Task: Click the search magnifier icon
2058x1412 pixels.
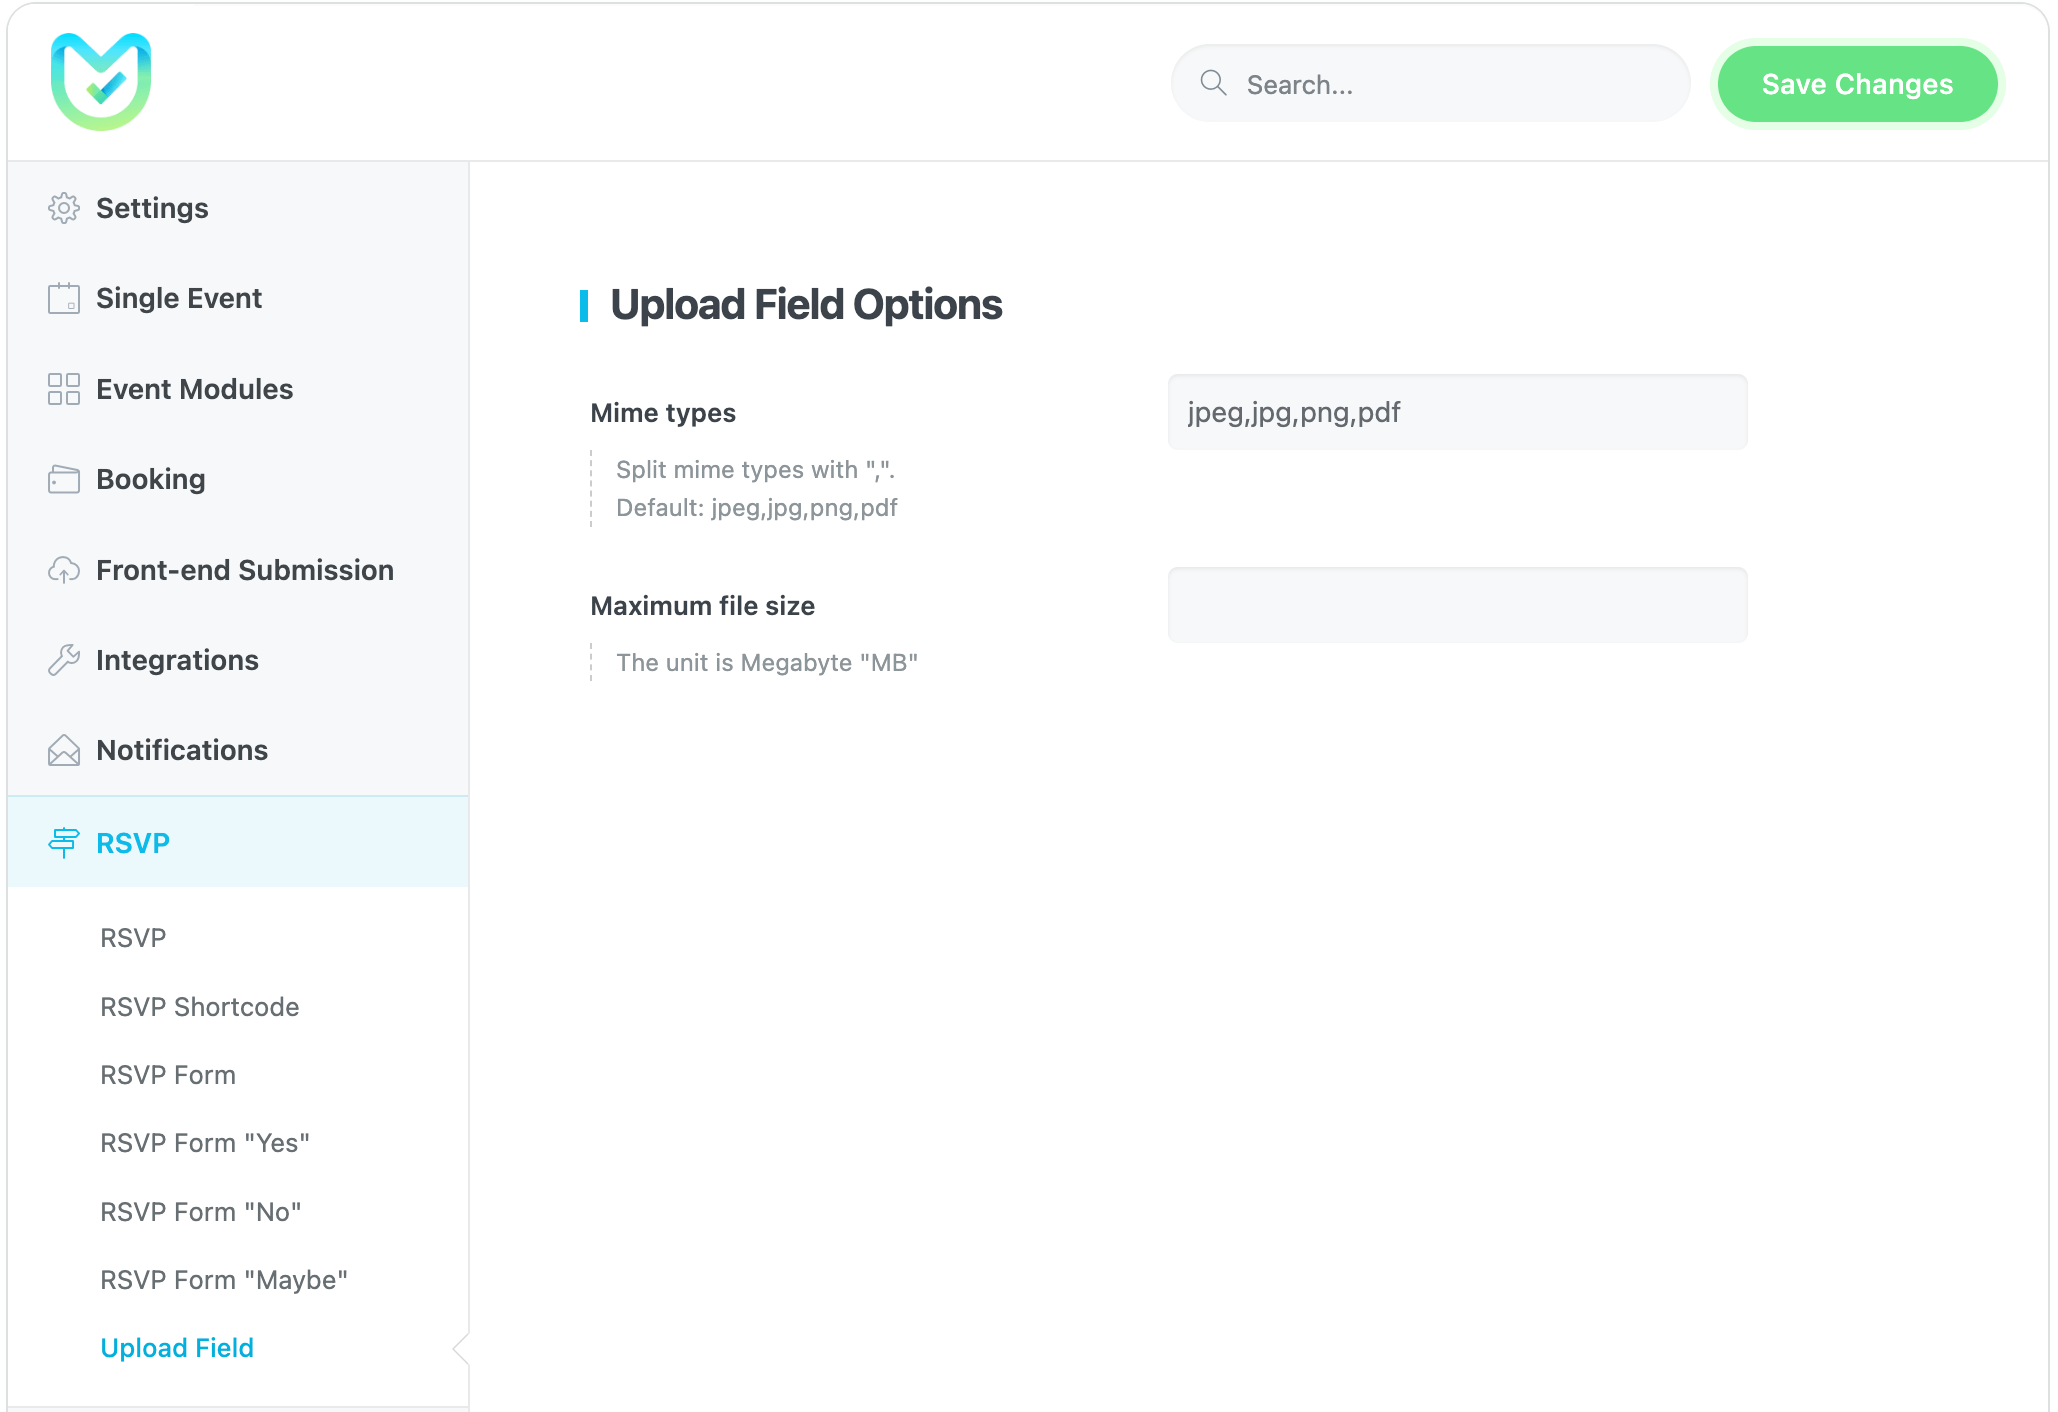Action: [1213, 83]
